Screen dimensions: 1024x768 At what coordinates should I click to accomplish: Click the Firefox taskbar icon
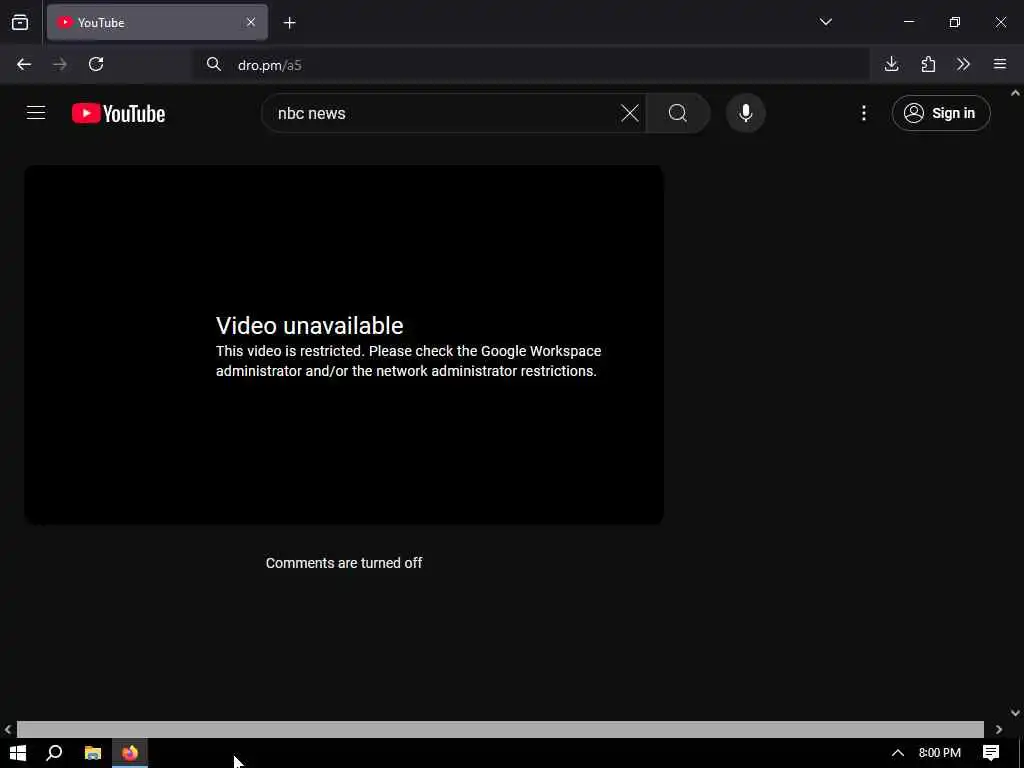(x=130, y=753)
